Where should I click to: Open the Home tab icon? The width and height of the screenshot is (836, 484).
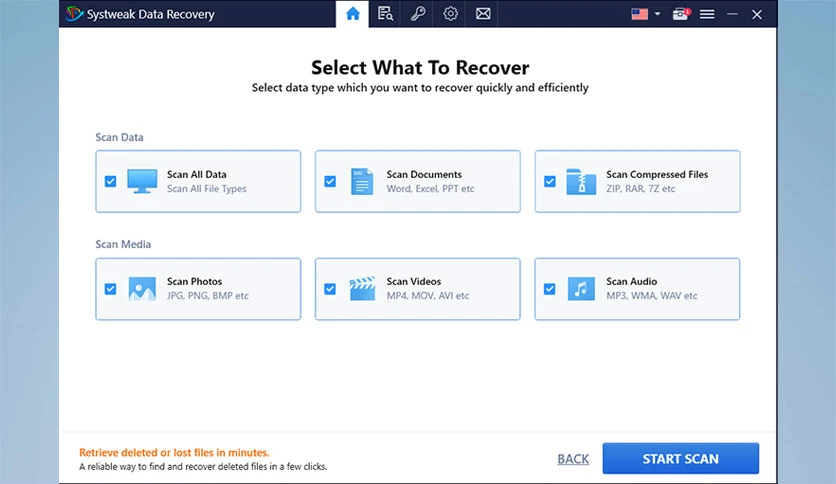pyautogui.click(x=352, y=14)
